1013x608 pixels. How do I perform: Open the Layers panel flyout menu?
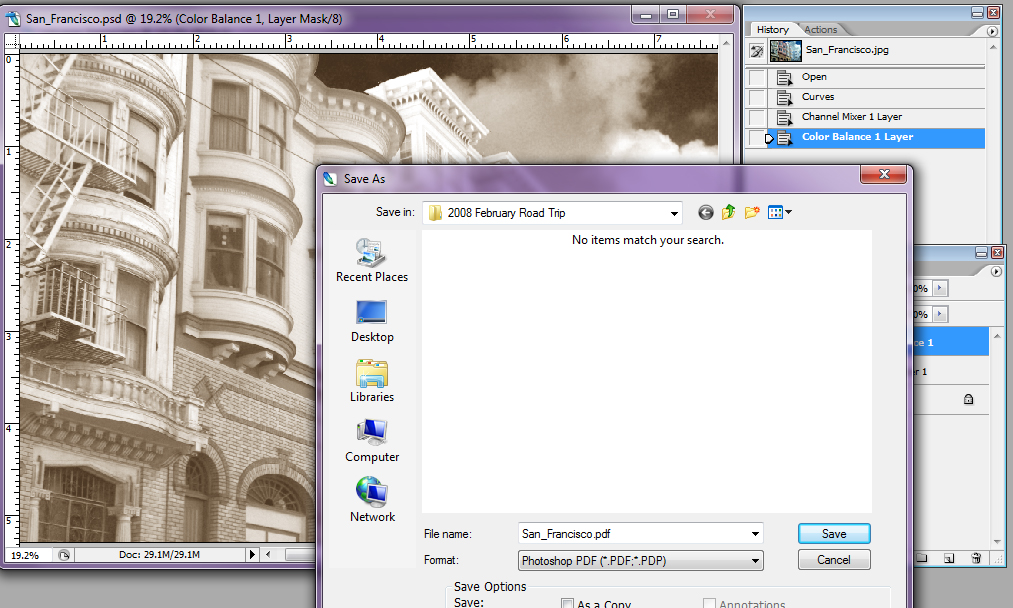(996, 271)
